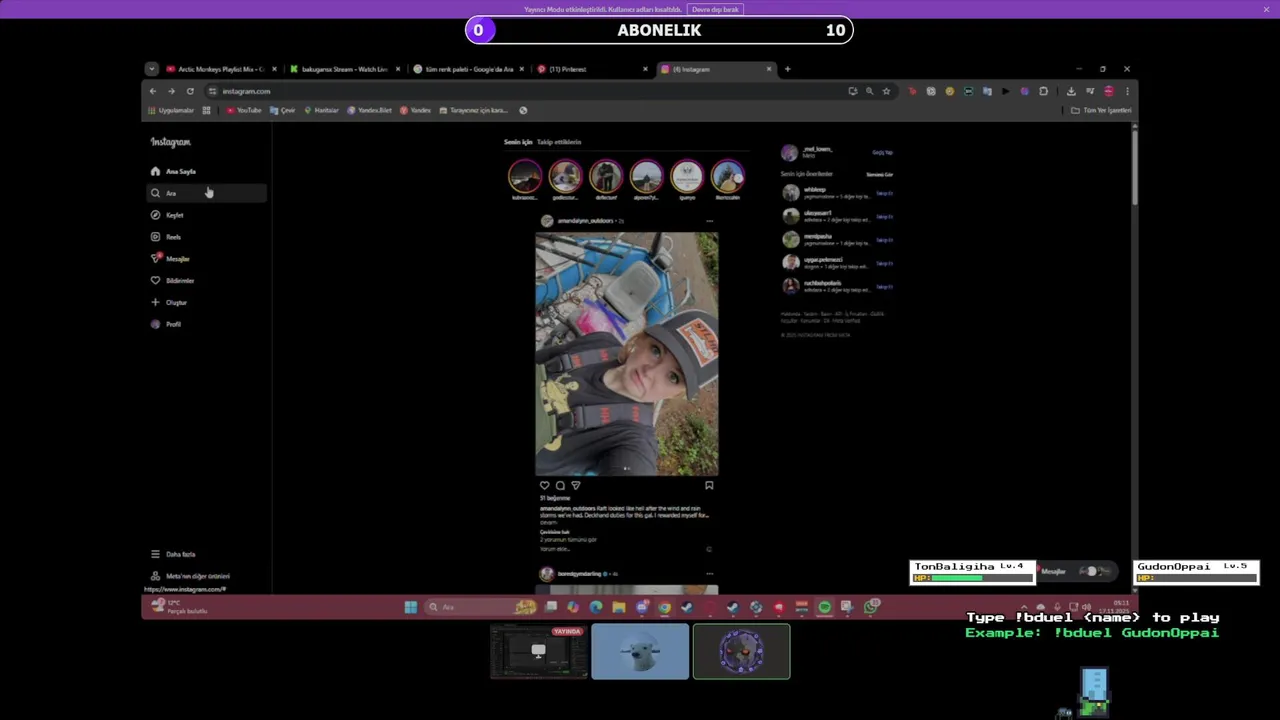Open more options on amandalynn_outdoors post
Viewport: 1280px width, 720px height.
pyautogui.click(x=709, y=220)
